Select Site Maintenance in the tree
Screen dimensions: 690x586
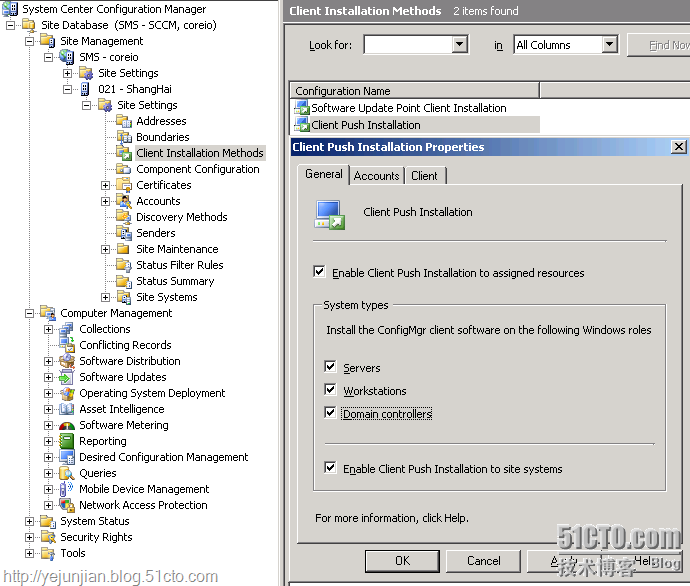[177, 249]
